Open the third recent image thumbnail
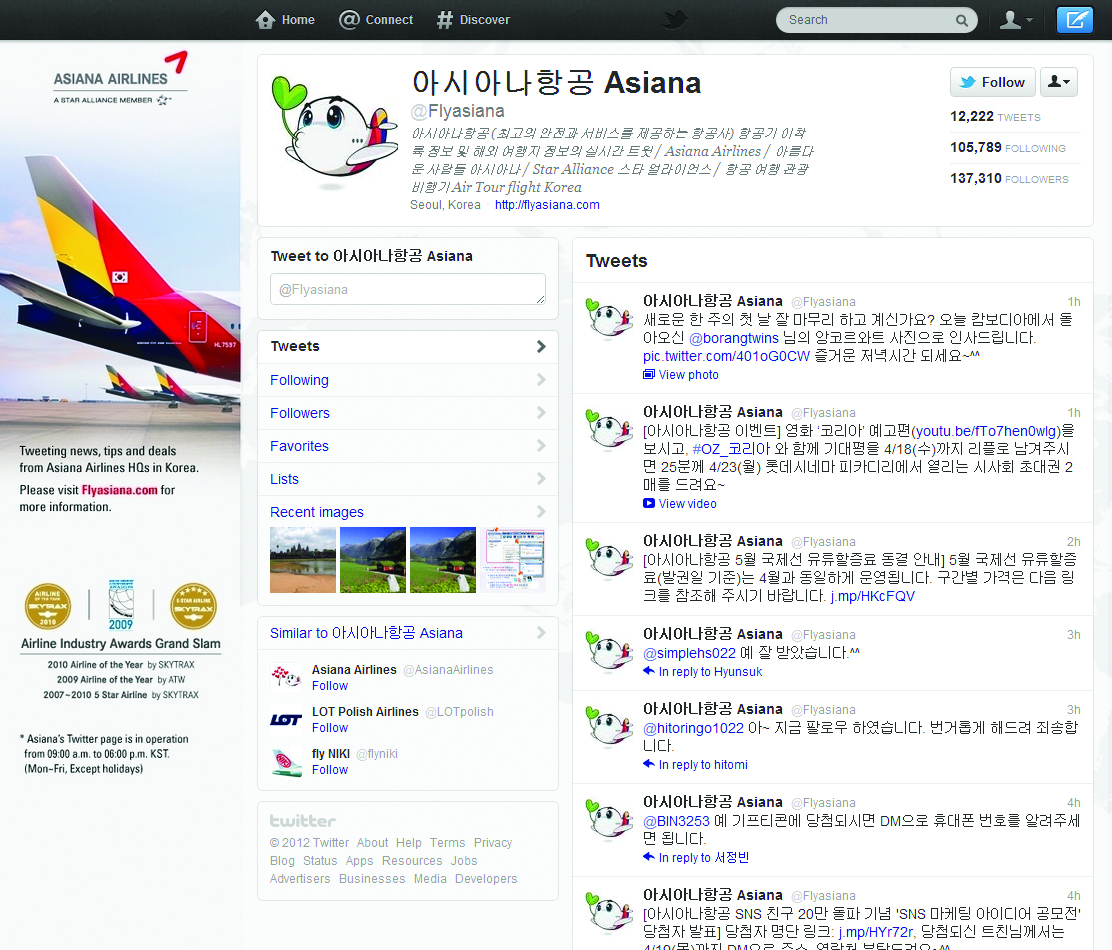The image size is (1112, 950). click(443, 560)
